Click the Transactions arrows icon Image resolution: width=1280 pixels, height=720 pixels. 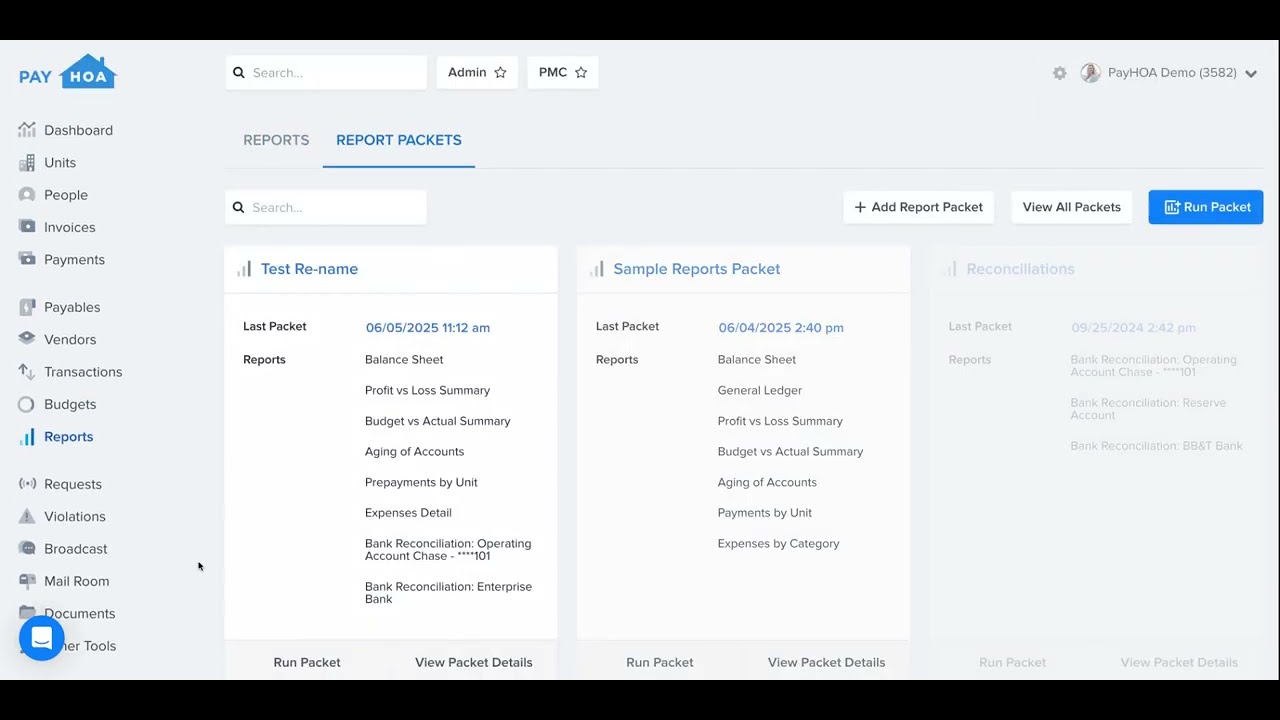coord(27,371)
